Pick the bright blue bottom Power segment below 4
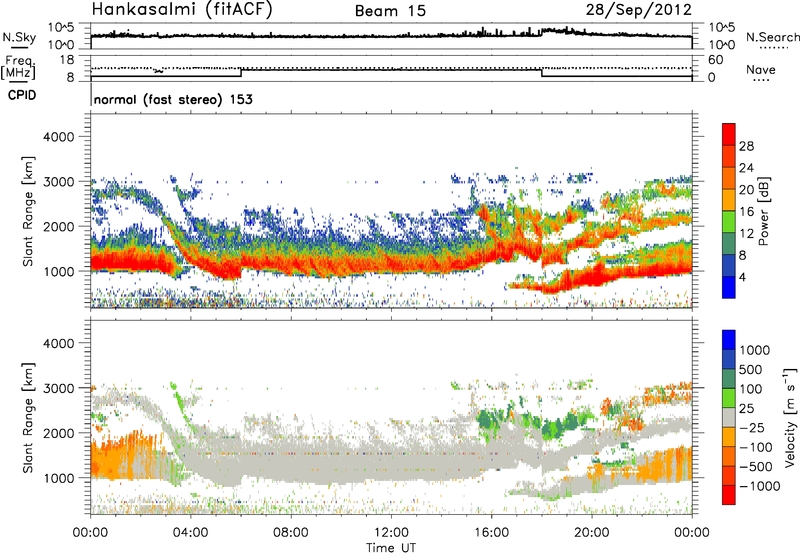 729,287
